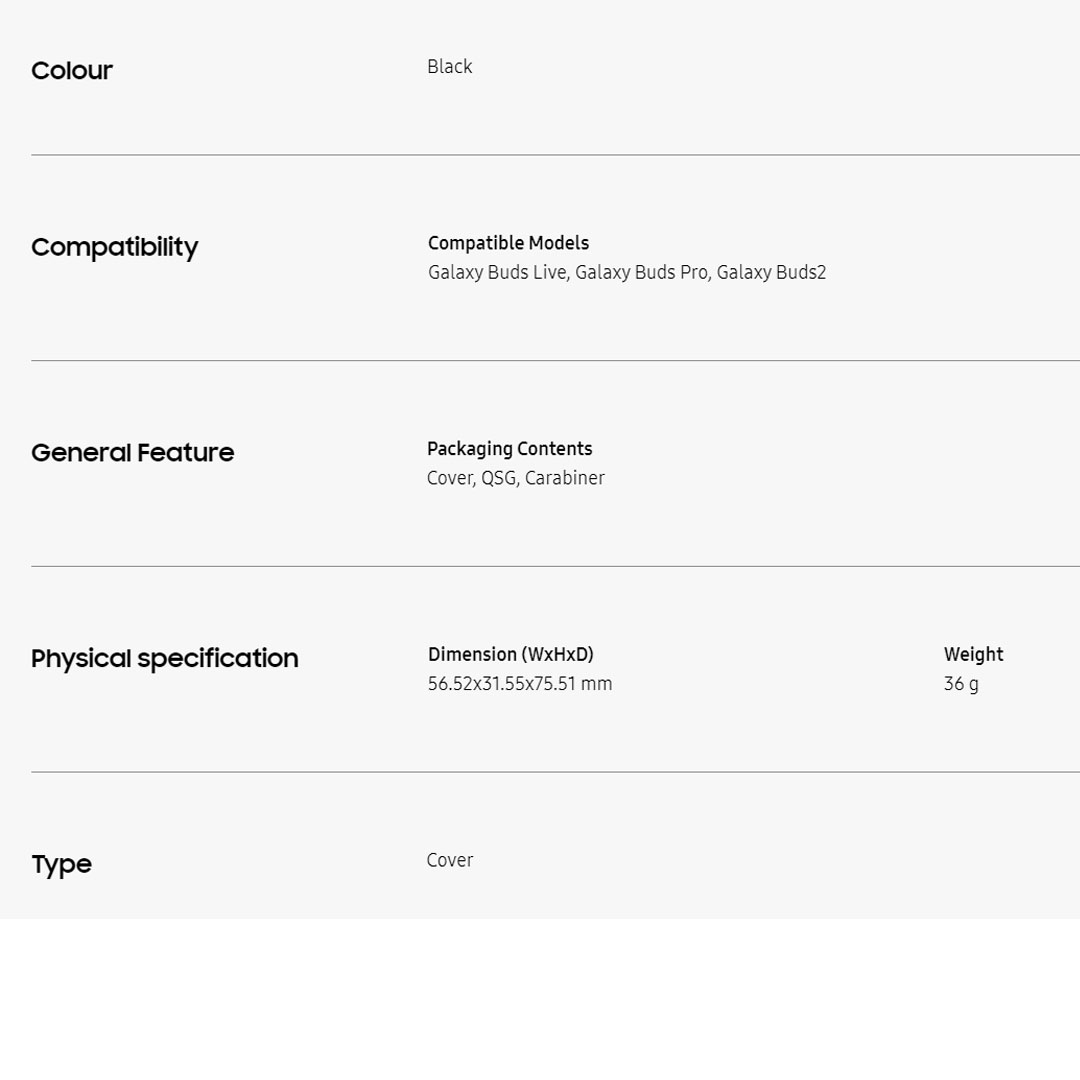Click QSG in the packaging contents
The width and height of the screenshot is (1080, 1080).
pos(498,479)
